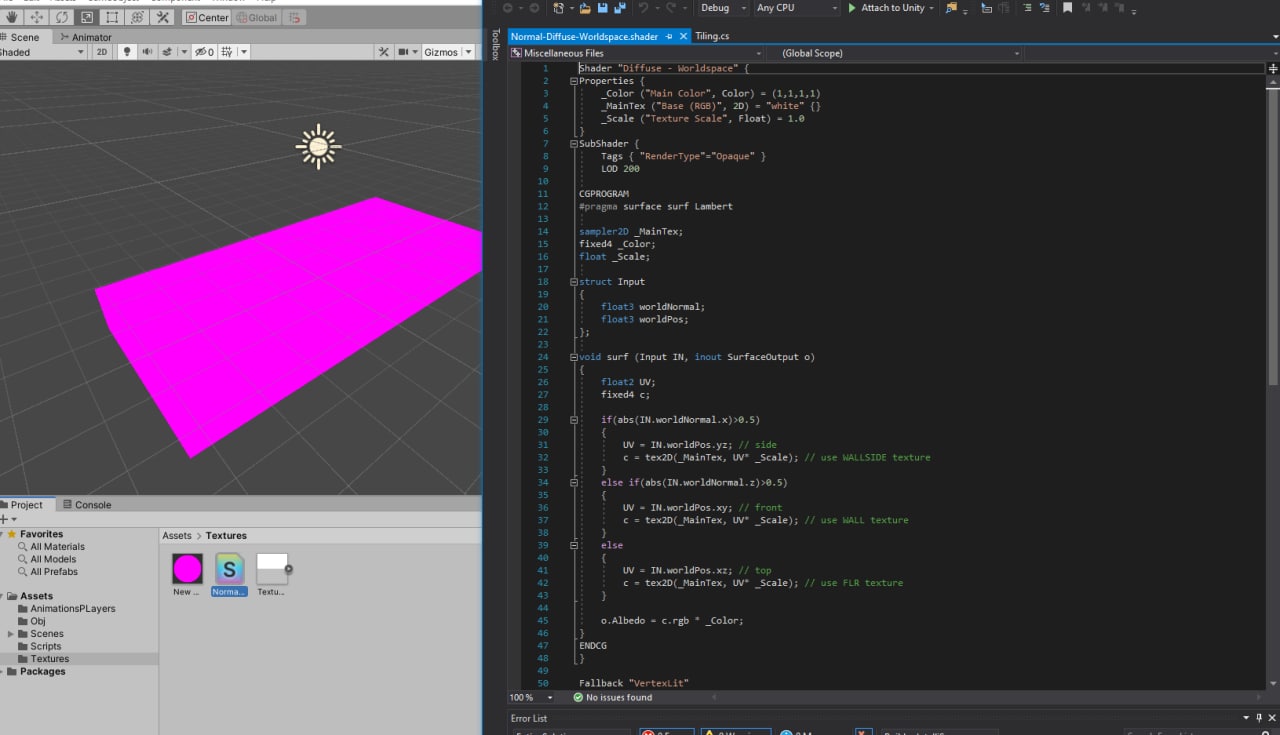This screenshot has height=735, width=1280.
Task: Select the magenta New material thumbnail
Action: pos(187,569)
